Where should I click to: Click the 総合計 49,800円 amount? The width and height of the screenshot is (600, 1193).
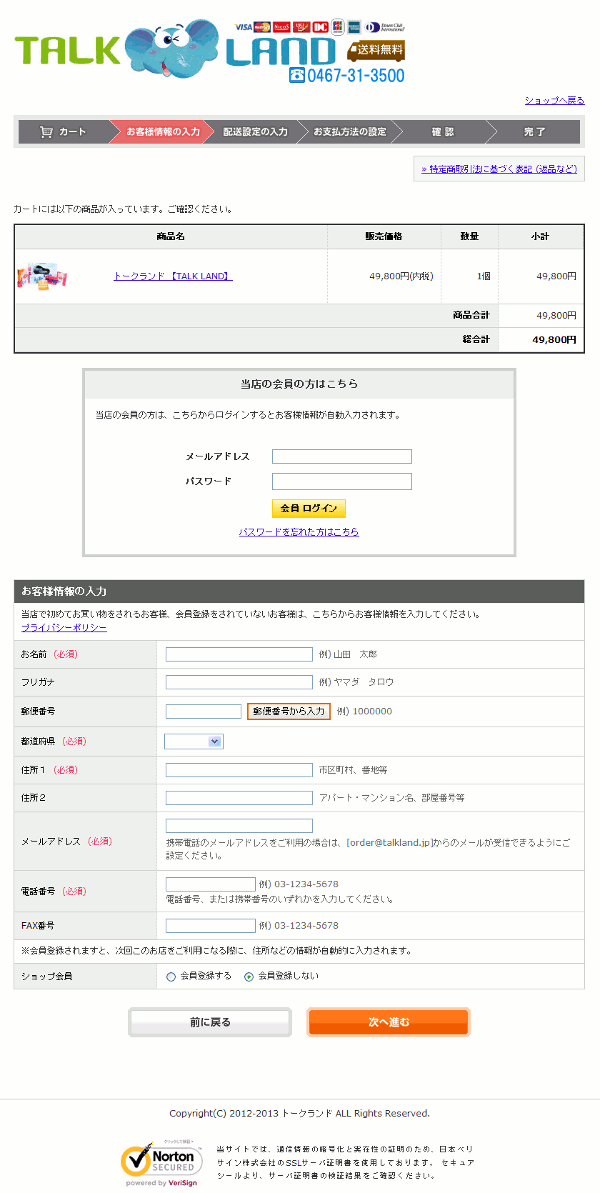554,340
